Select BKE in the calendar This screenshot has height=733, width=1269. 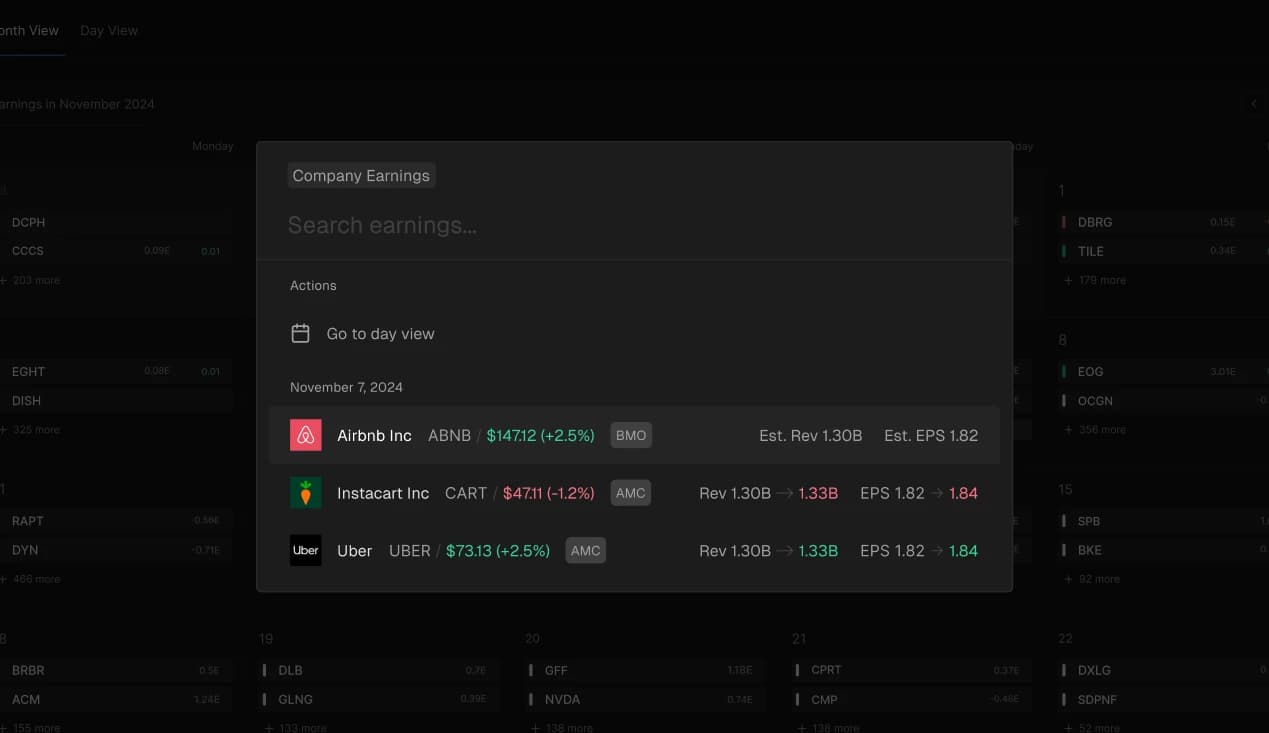click(1163, 550)
